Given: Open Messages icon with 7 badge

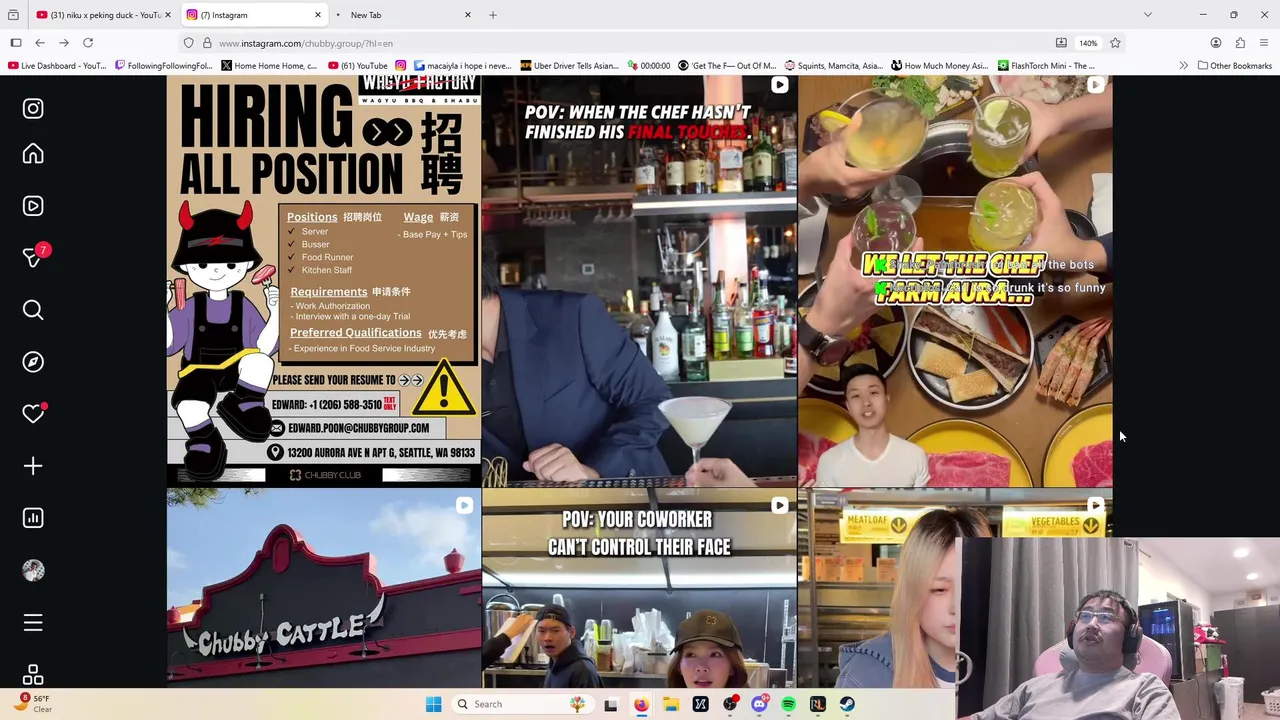Looking at the screenshot, I should click(33, 257).
